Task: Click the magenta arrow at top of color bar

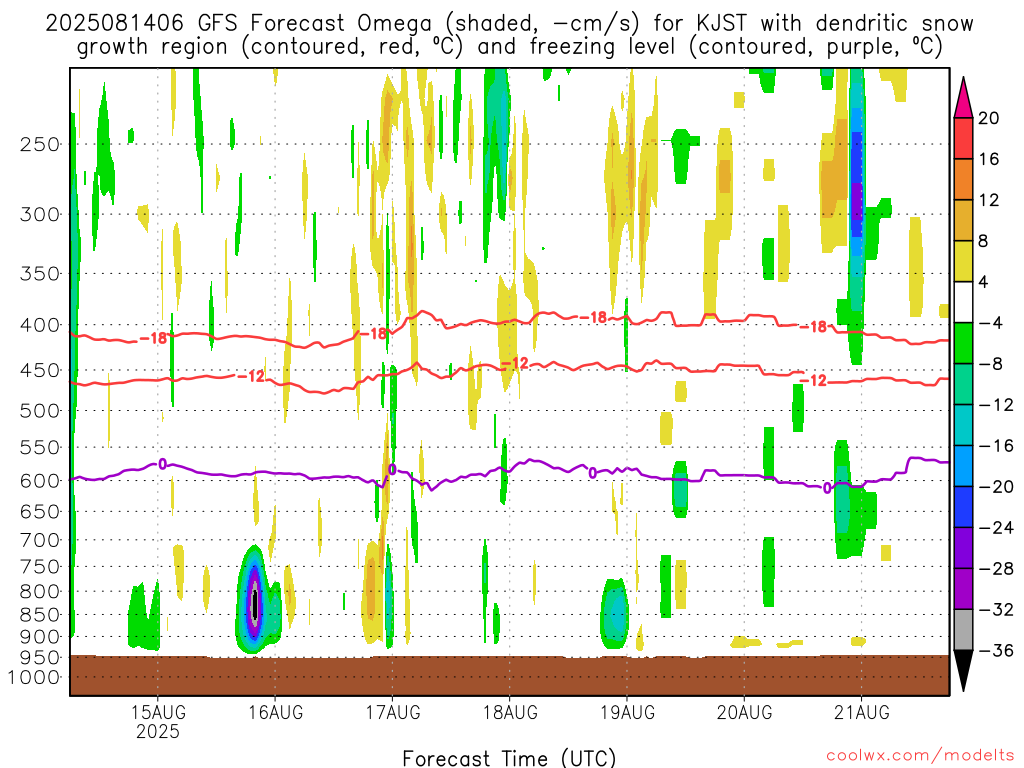Action: (963, 97)
